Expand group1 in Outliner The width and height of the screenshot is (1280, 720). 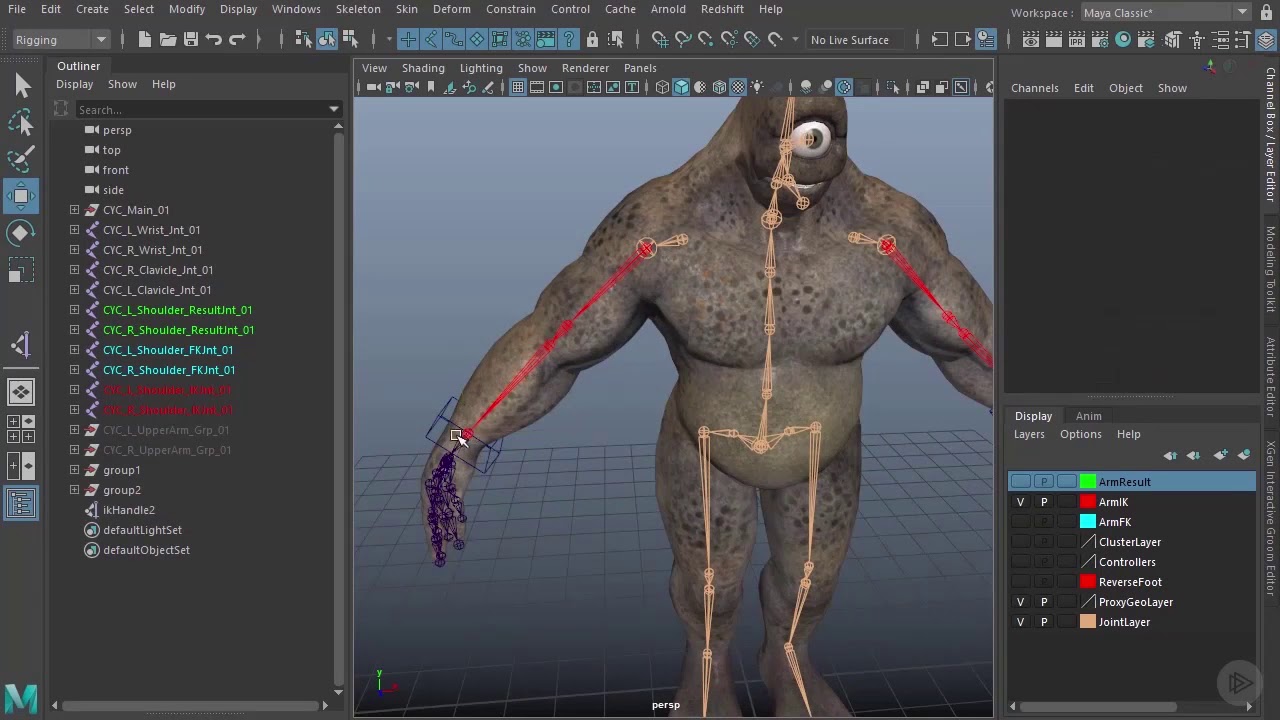pos(74,470)
